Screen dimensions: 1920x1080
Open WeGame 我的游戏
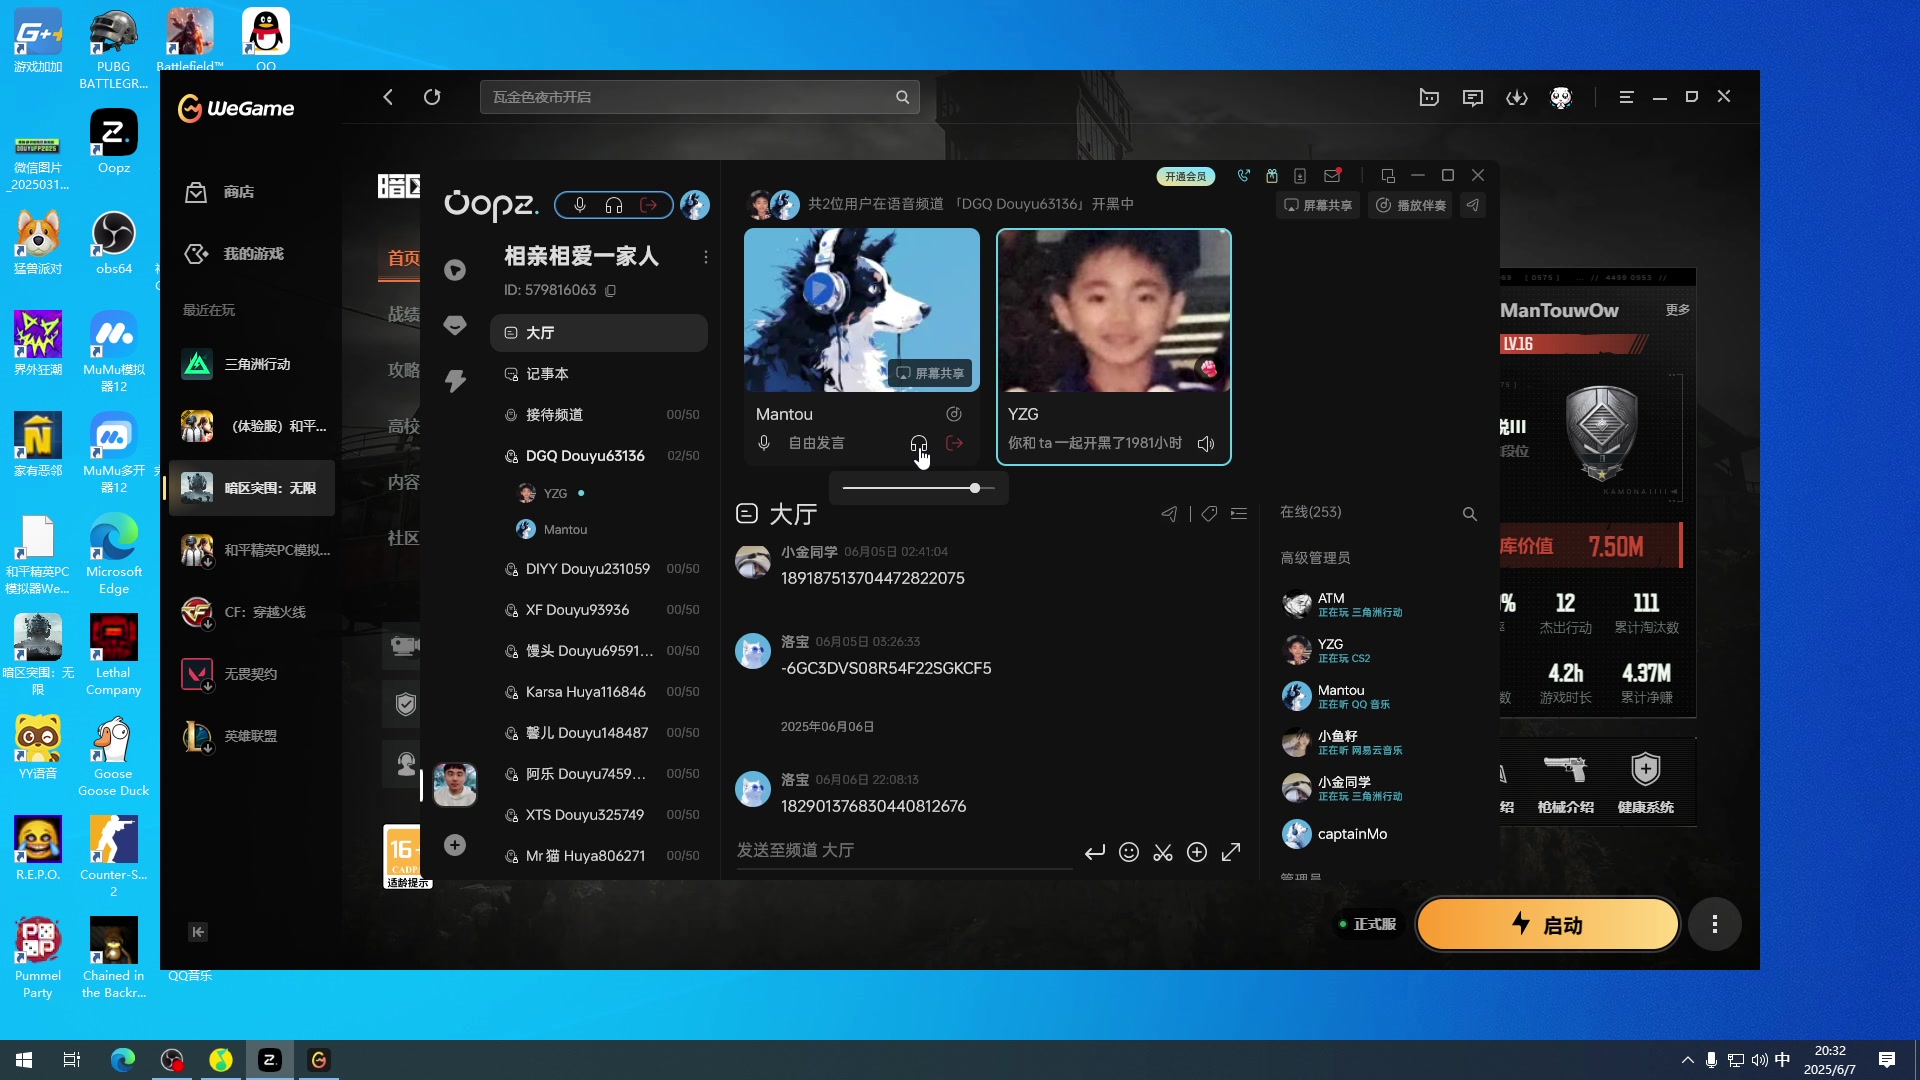pos(252,254)
